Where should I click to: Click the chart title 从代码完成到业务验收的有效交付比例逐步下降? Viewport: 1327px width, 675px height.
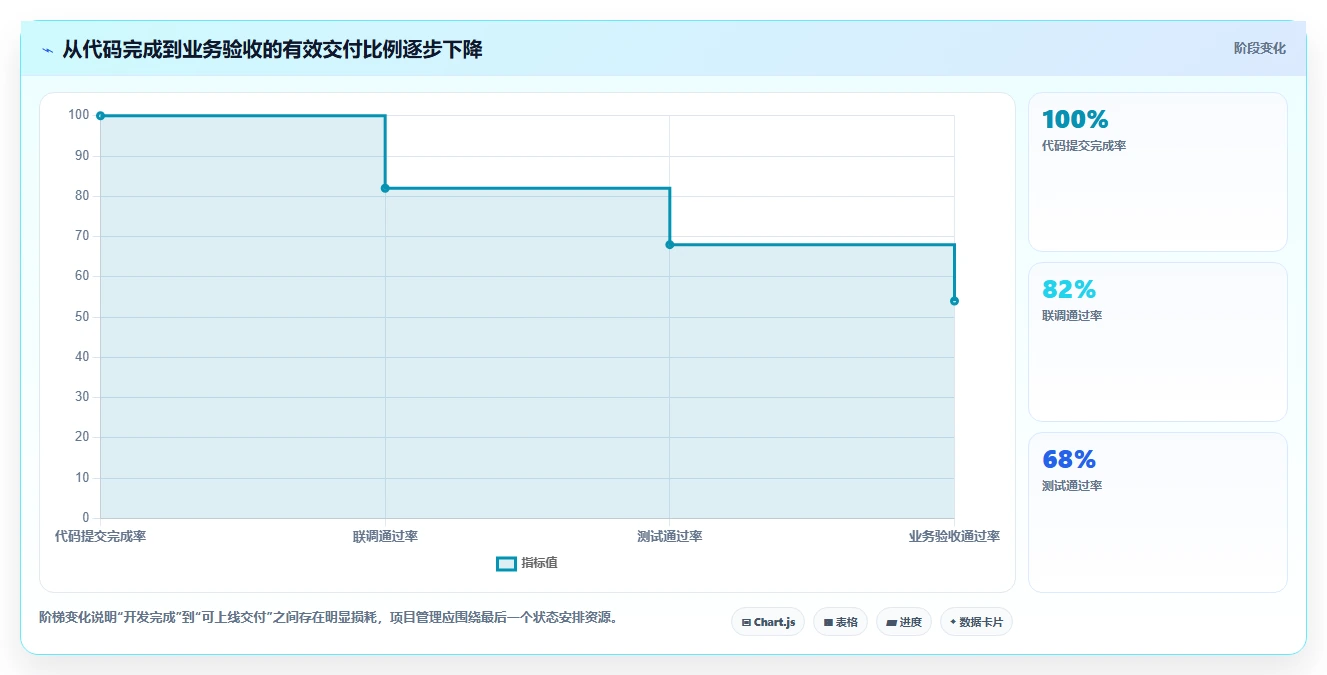tap(272, 49)
